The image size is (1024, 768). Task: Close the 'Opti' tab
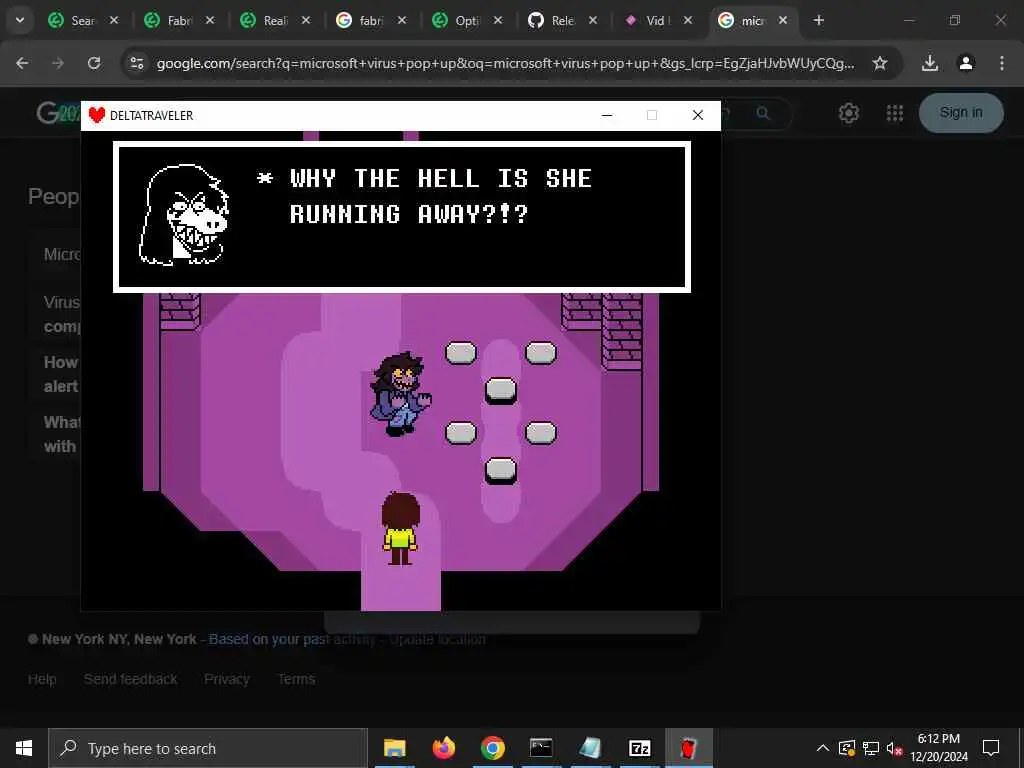pyautogui.click(x=498, y=20)
